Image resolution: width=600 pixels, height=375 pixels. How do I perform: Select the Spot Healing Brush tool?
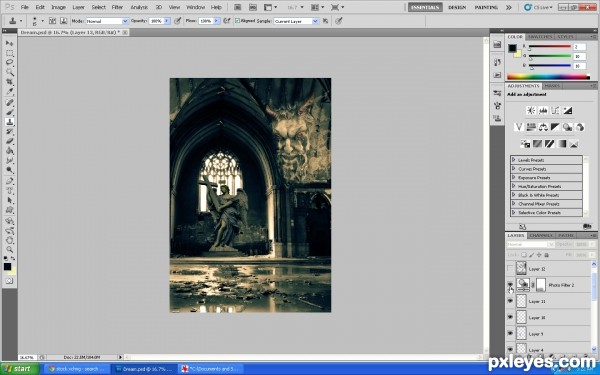(x=10, y=103)
